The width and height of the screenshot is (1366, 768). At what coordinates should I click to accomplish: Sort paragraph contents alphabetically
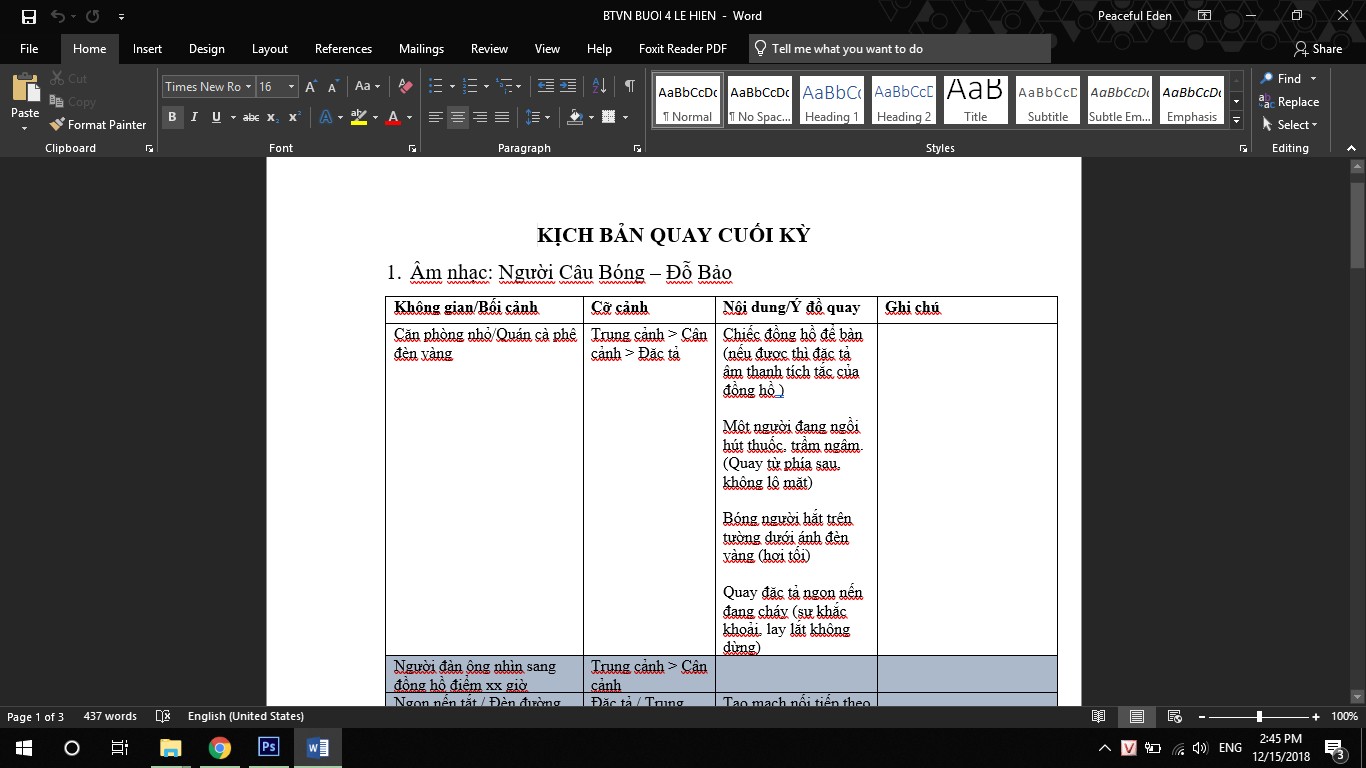(x=599, y=86)
